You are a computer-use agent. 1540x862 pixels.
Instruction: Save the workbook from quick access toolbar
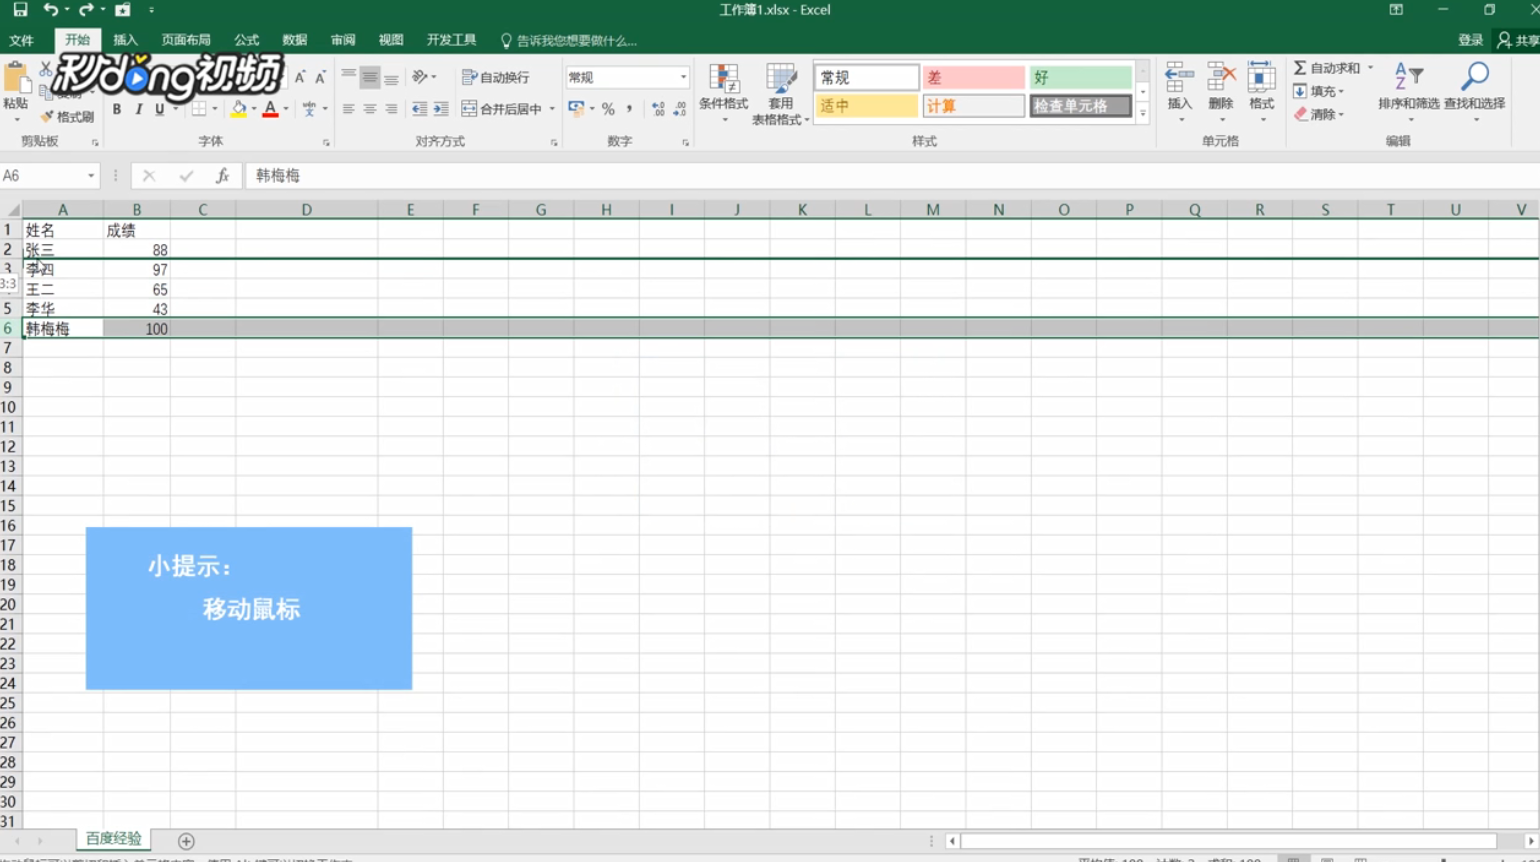point(20,10)
